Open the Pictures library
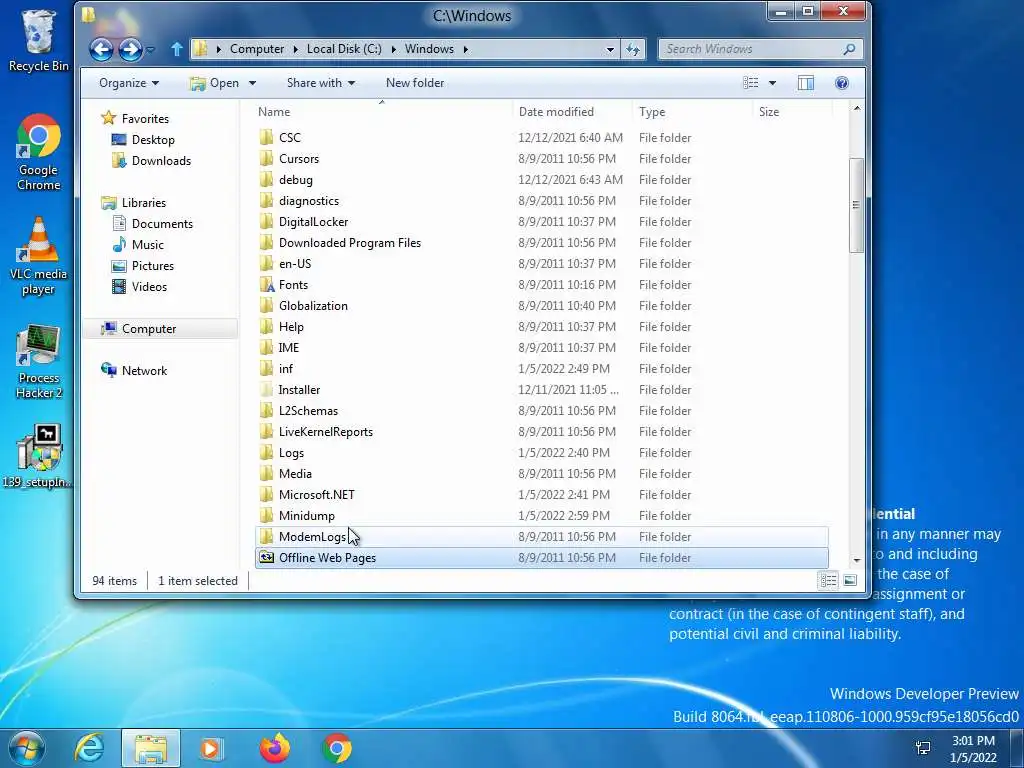This screenshot has width=1024, height=768. (x=153, y=266)
